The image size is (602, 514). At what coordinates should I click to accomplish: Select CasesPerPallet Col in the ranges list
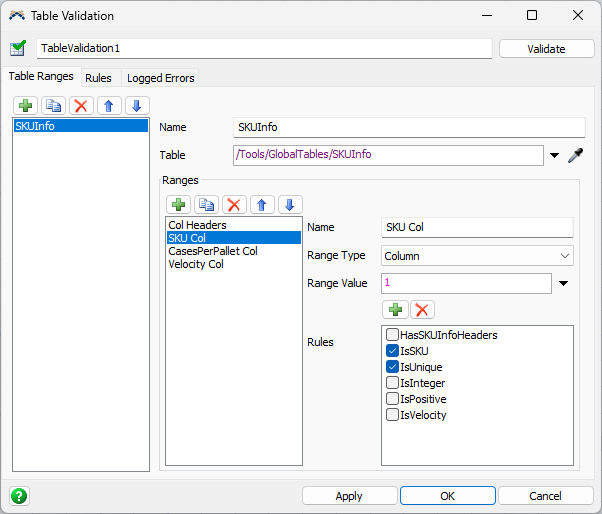click(x=213, y=251)
